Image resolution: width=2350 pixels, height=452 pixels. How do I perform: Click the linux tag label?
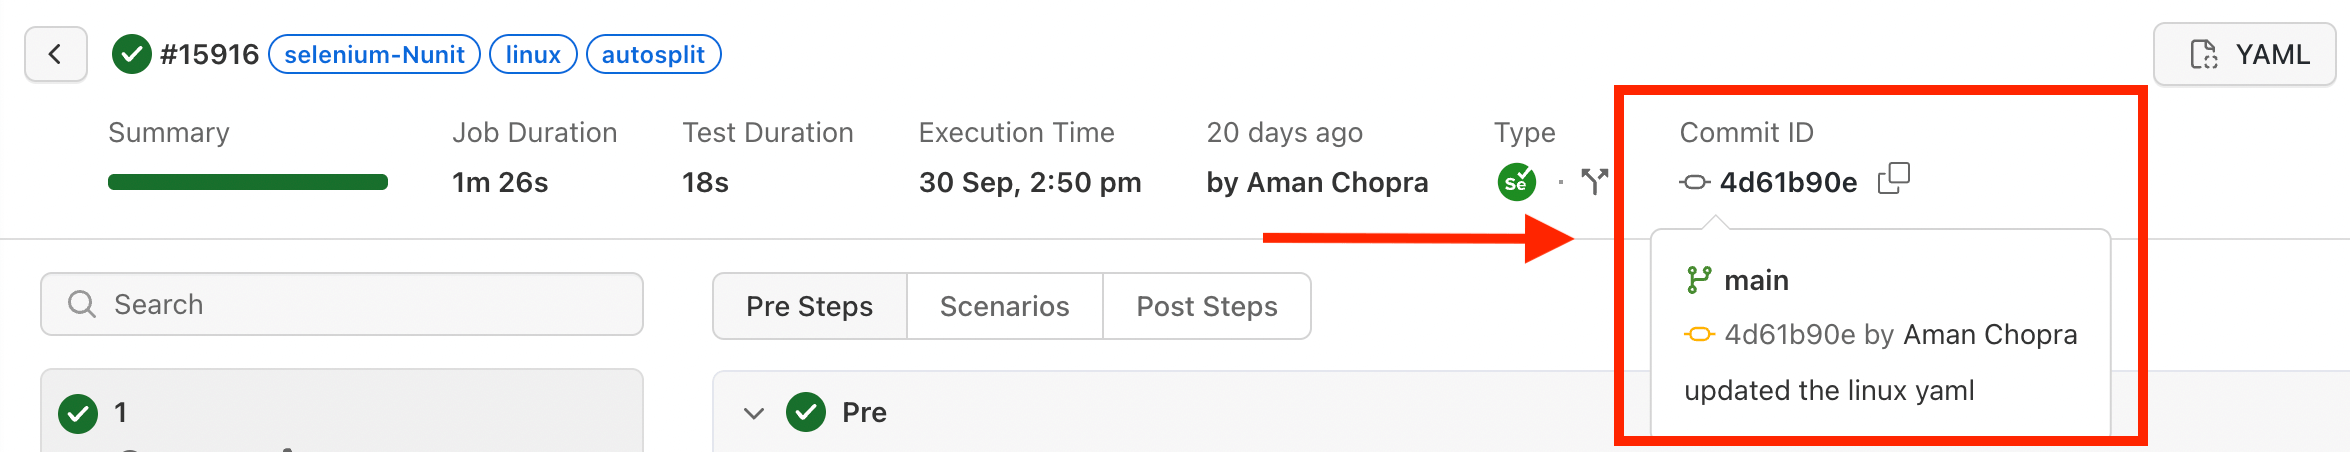coord(533,54)
